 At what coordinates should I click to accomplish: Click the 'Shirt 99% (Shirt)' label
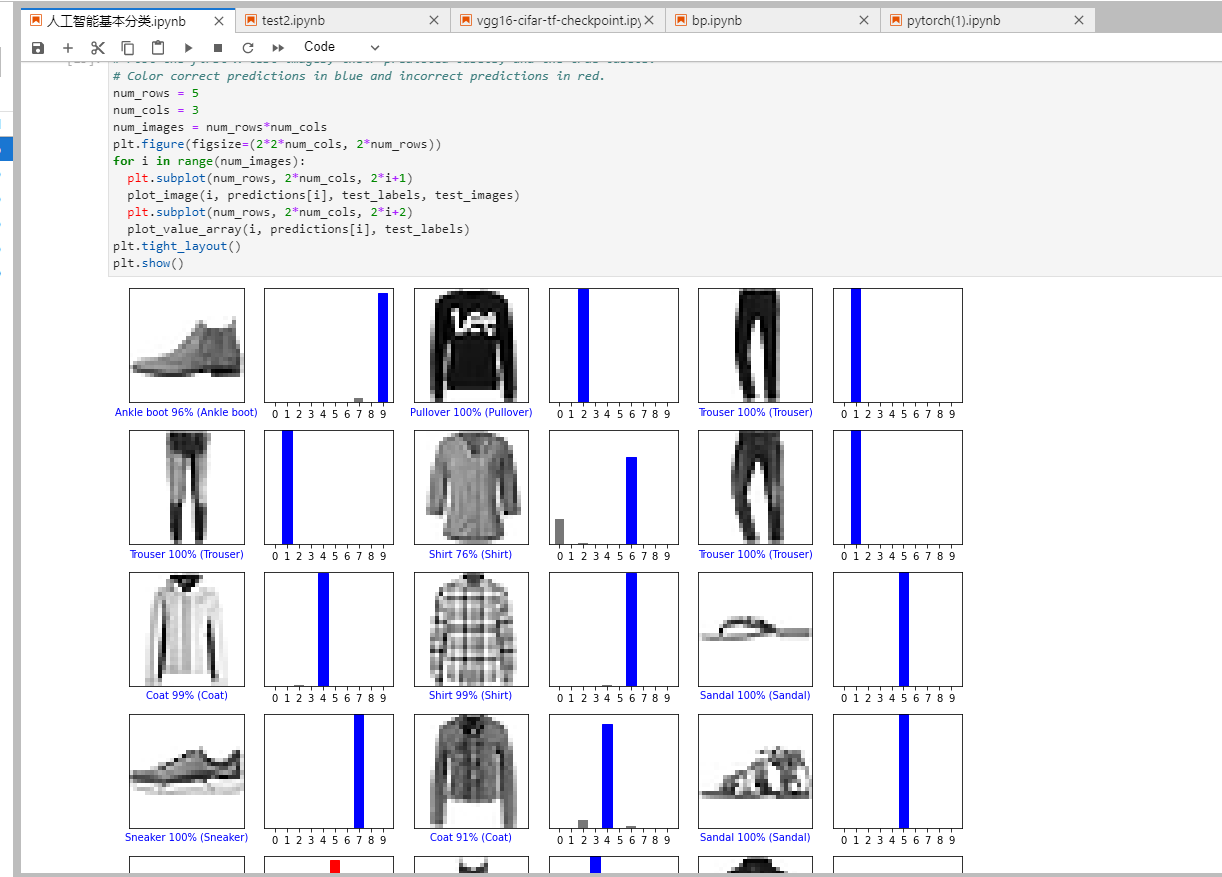[x=470, y=696]
